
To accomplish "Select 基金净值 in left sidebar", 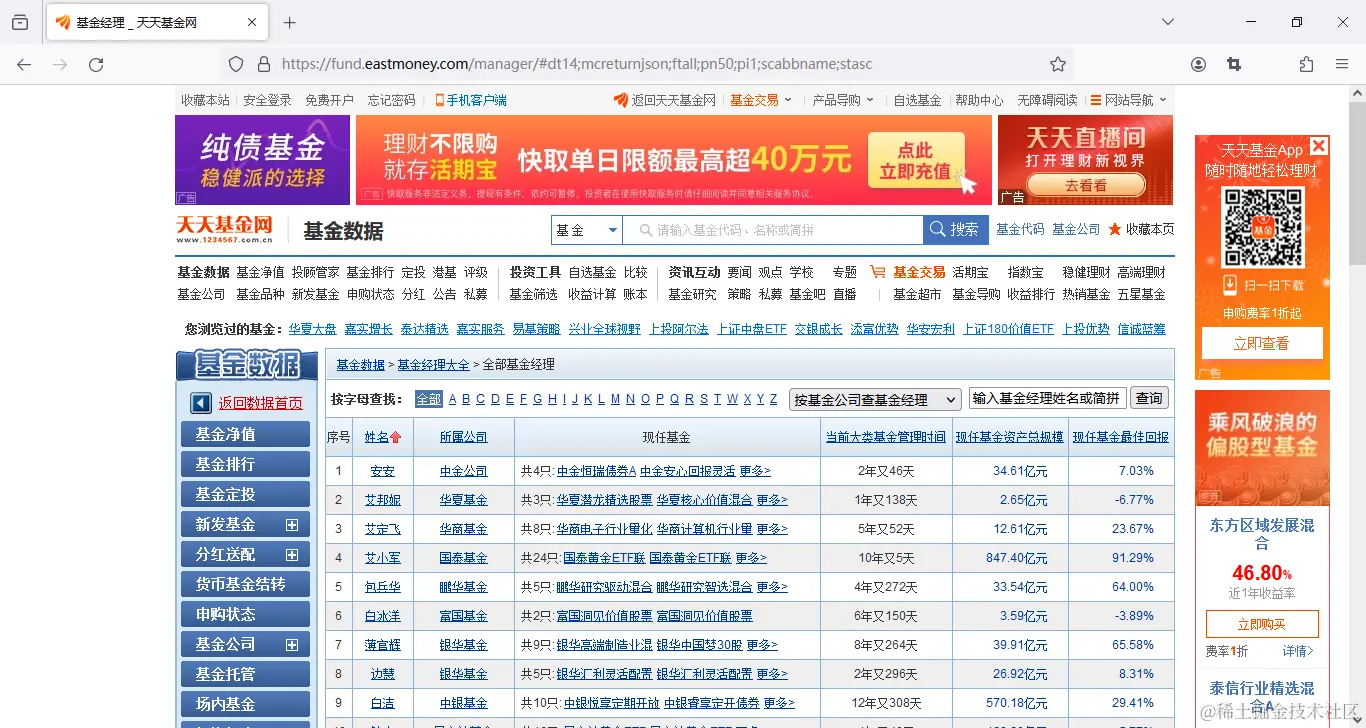I will pos(245,434).
